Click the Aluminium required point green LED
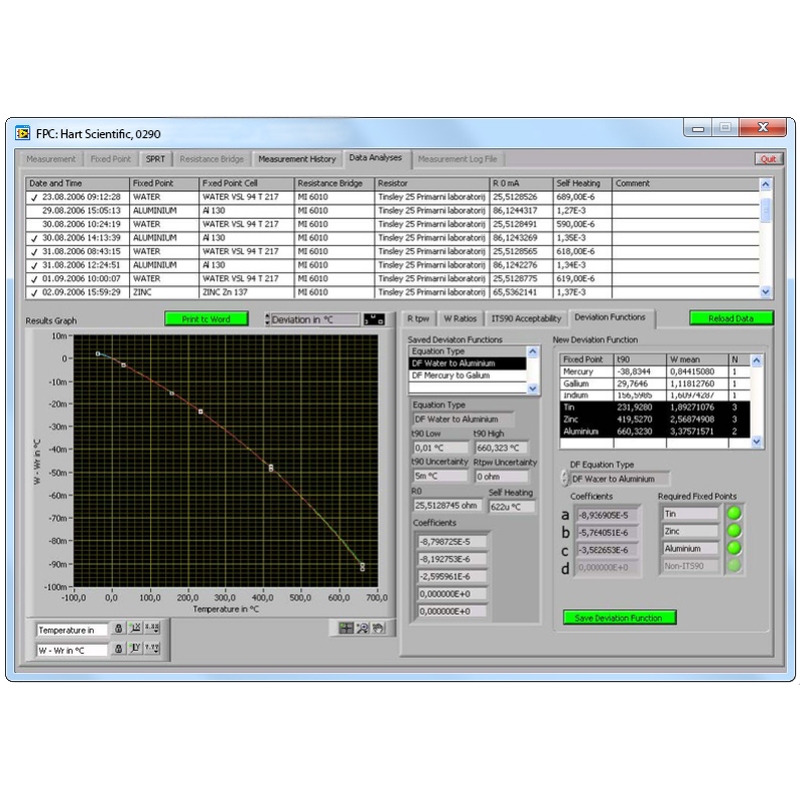 pos(734,548)
